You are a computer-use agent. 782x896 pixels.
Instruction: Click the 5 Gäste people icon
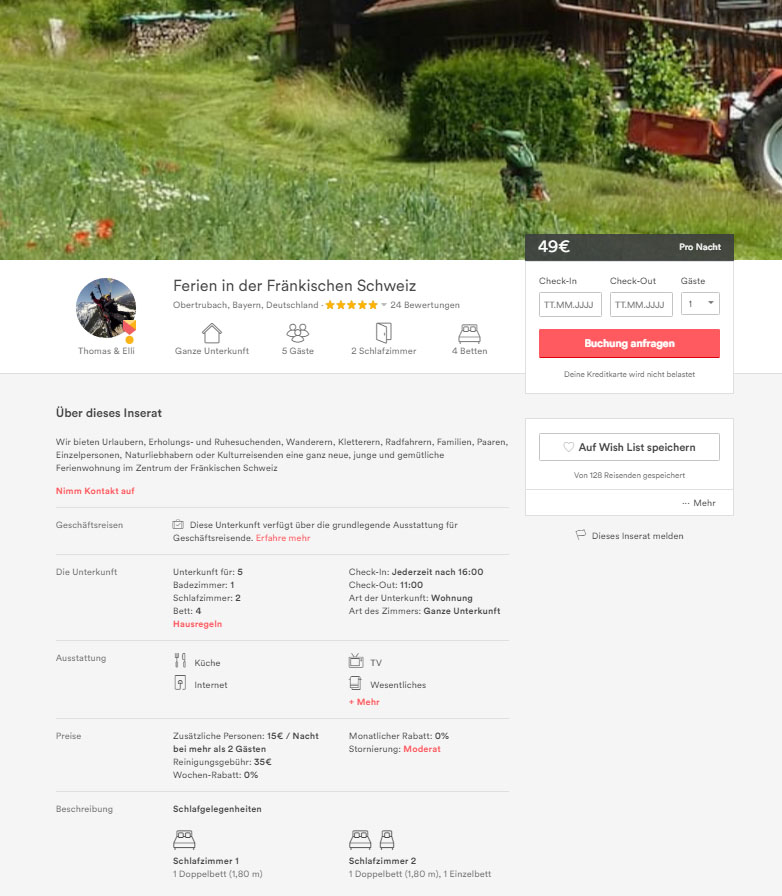[298, 333]
